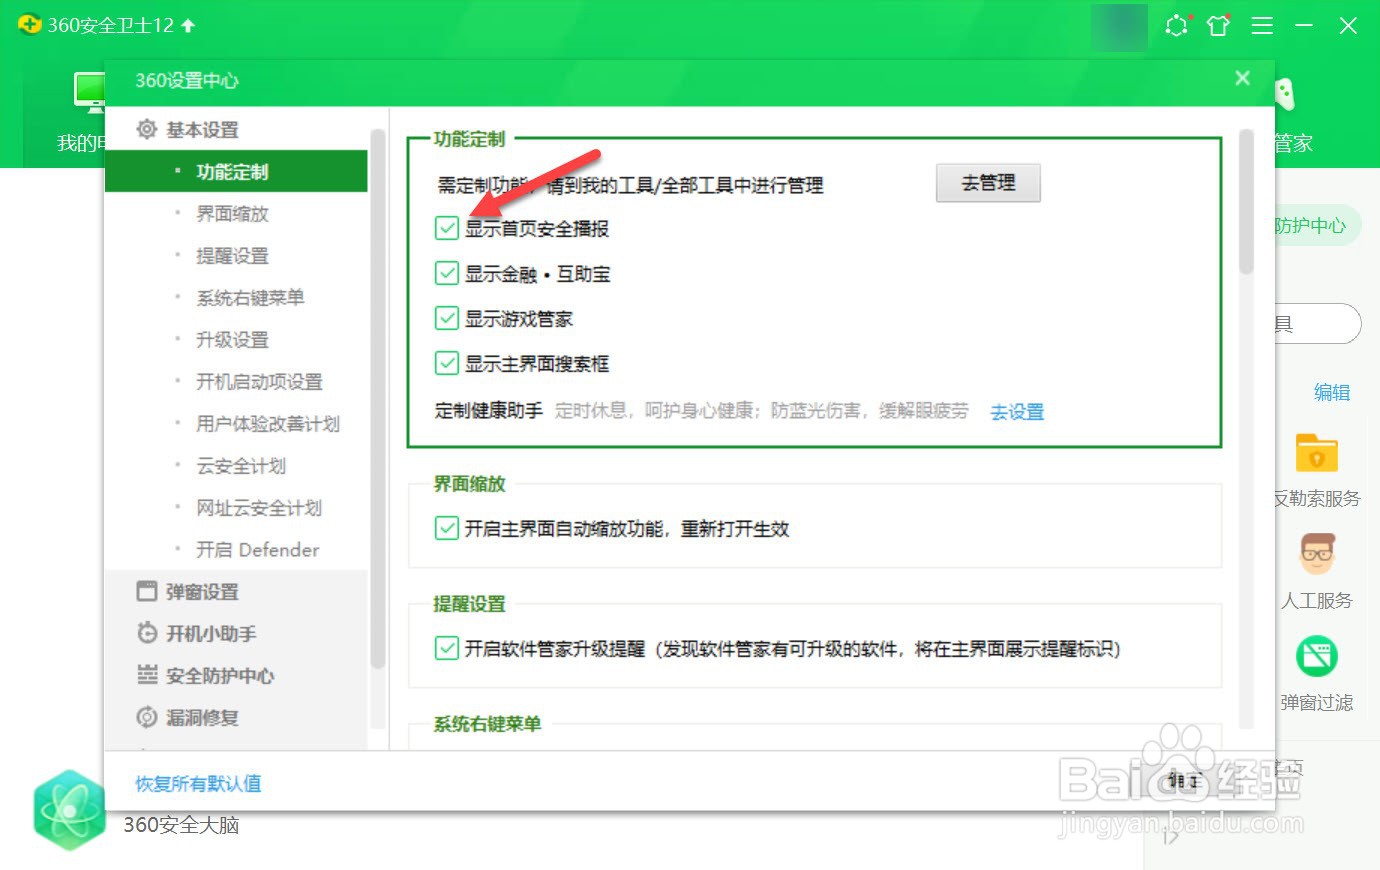This screenshot has width=1380, height=870.
Task: Uncheck 显示金融·互助宝
Action: tap(447, 273)
